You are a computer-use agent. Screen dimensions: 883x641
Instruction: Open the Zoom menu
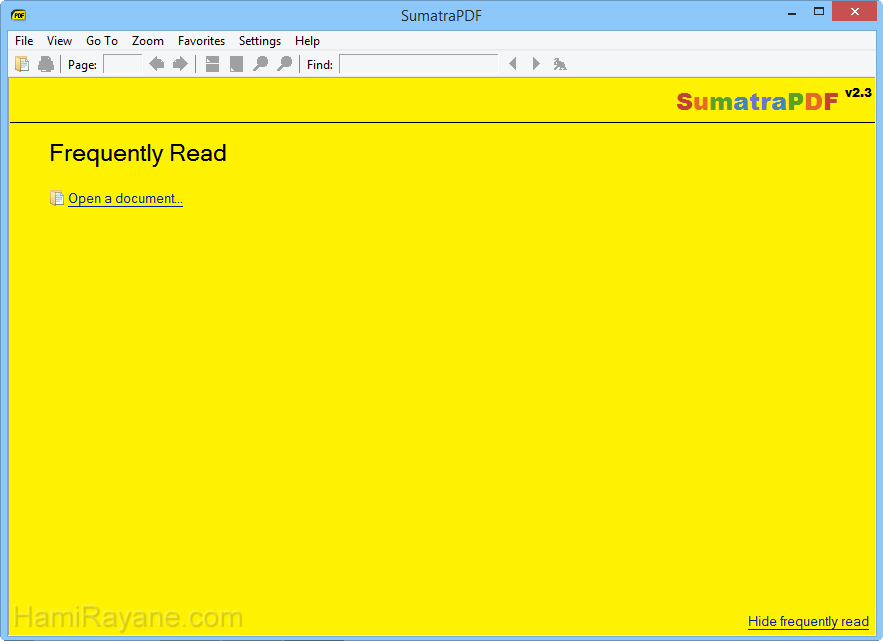click(x=148, y=41)
